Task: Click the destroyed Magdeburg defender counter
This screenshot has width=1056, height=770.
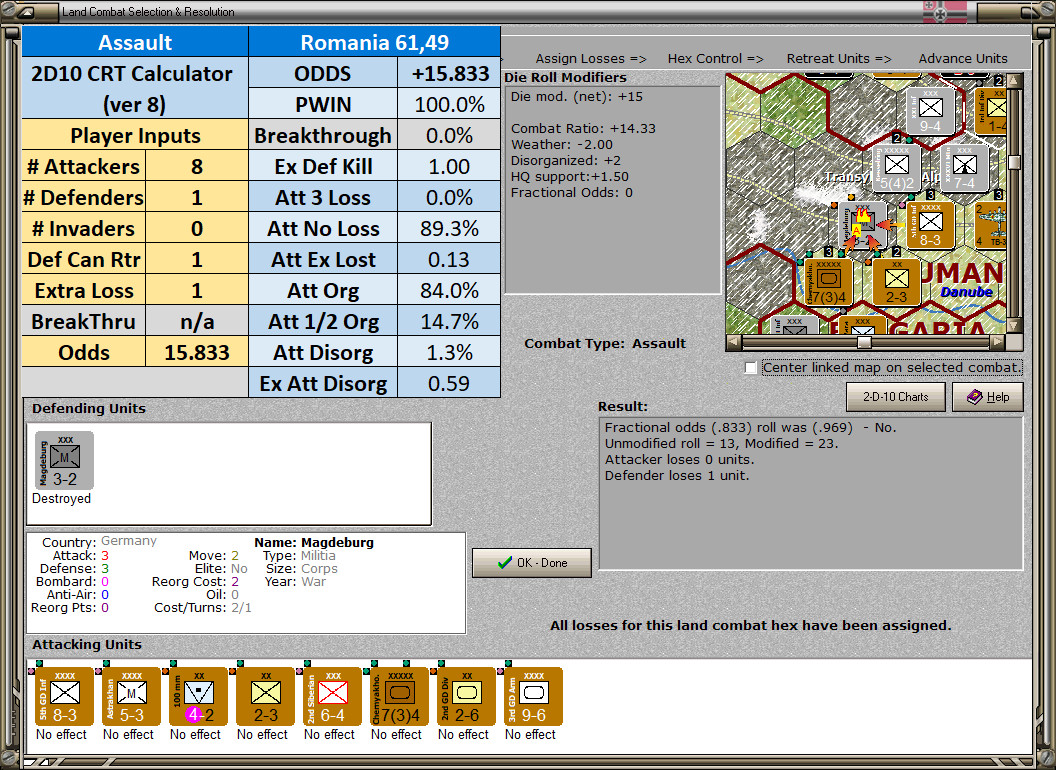Action: pyautogui.click(x=62, y=459)
